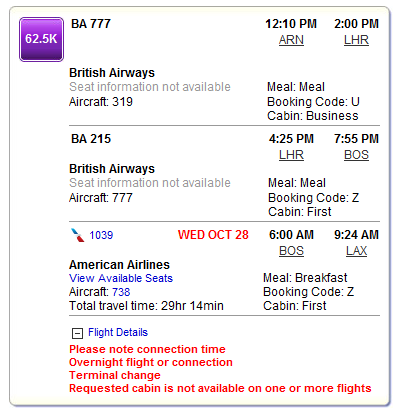Click Requested cabin is not available notice
The width and height of the screenshot is (399, 408).
(x=220, y=388)
